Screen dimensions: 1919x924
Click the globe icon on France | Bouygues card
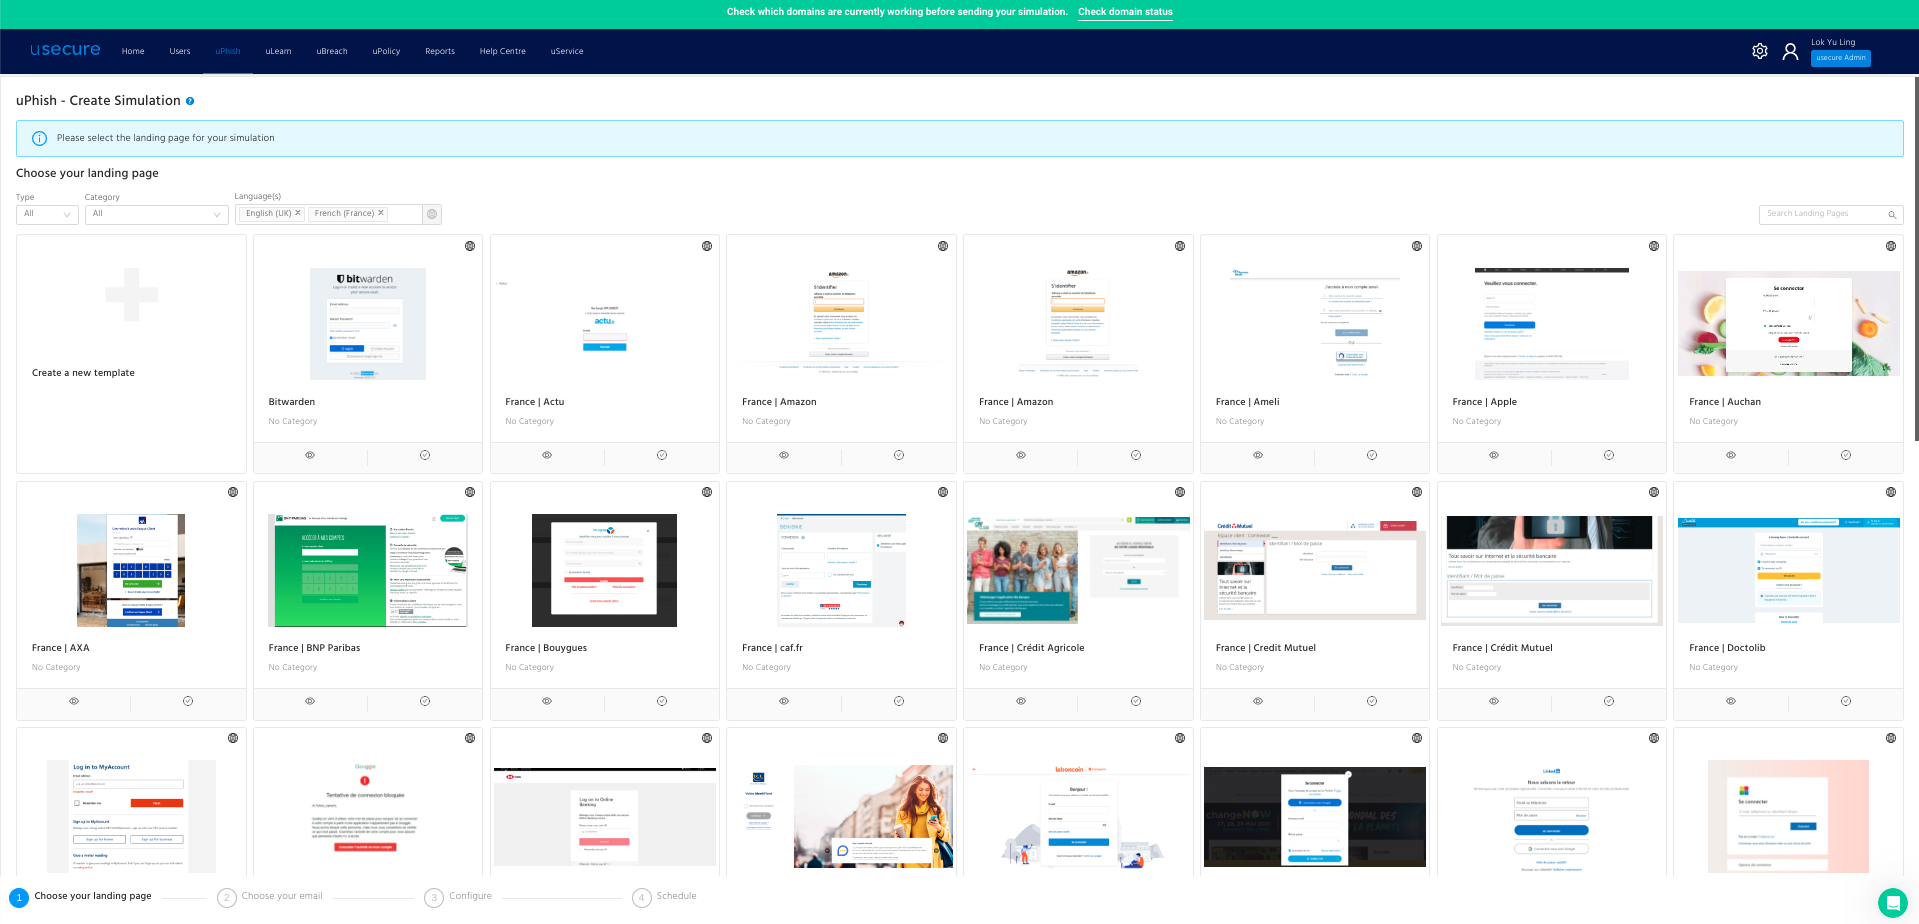click(707, 492)
